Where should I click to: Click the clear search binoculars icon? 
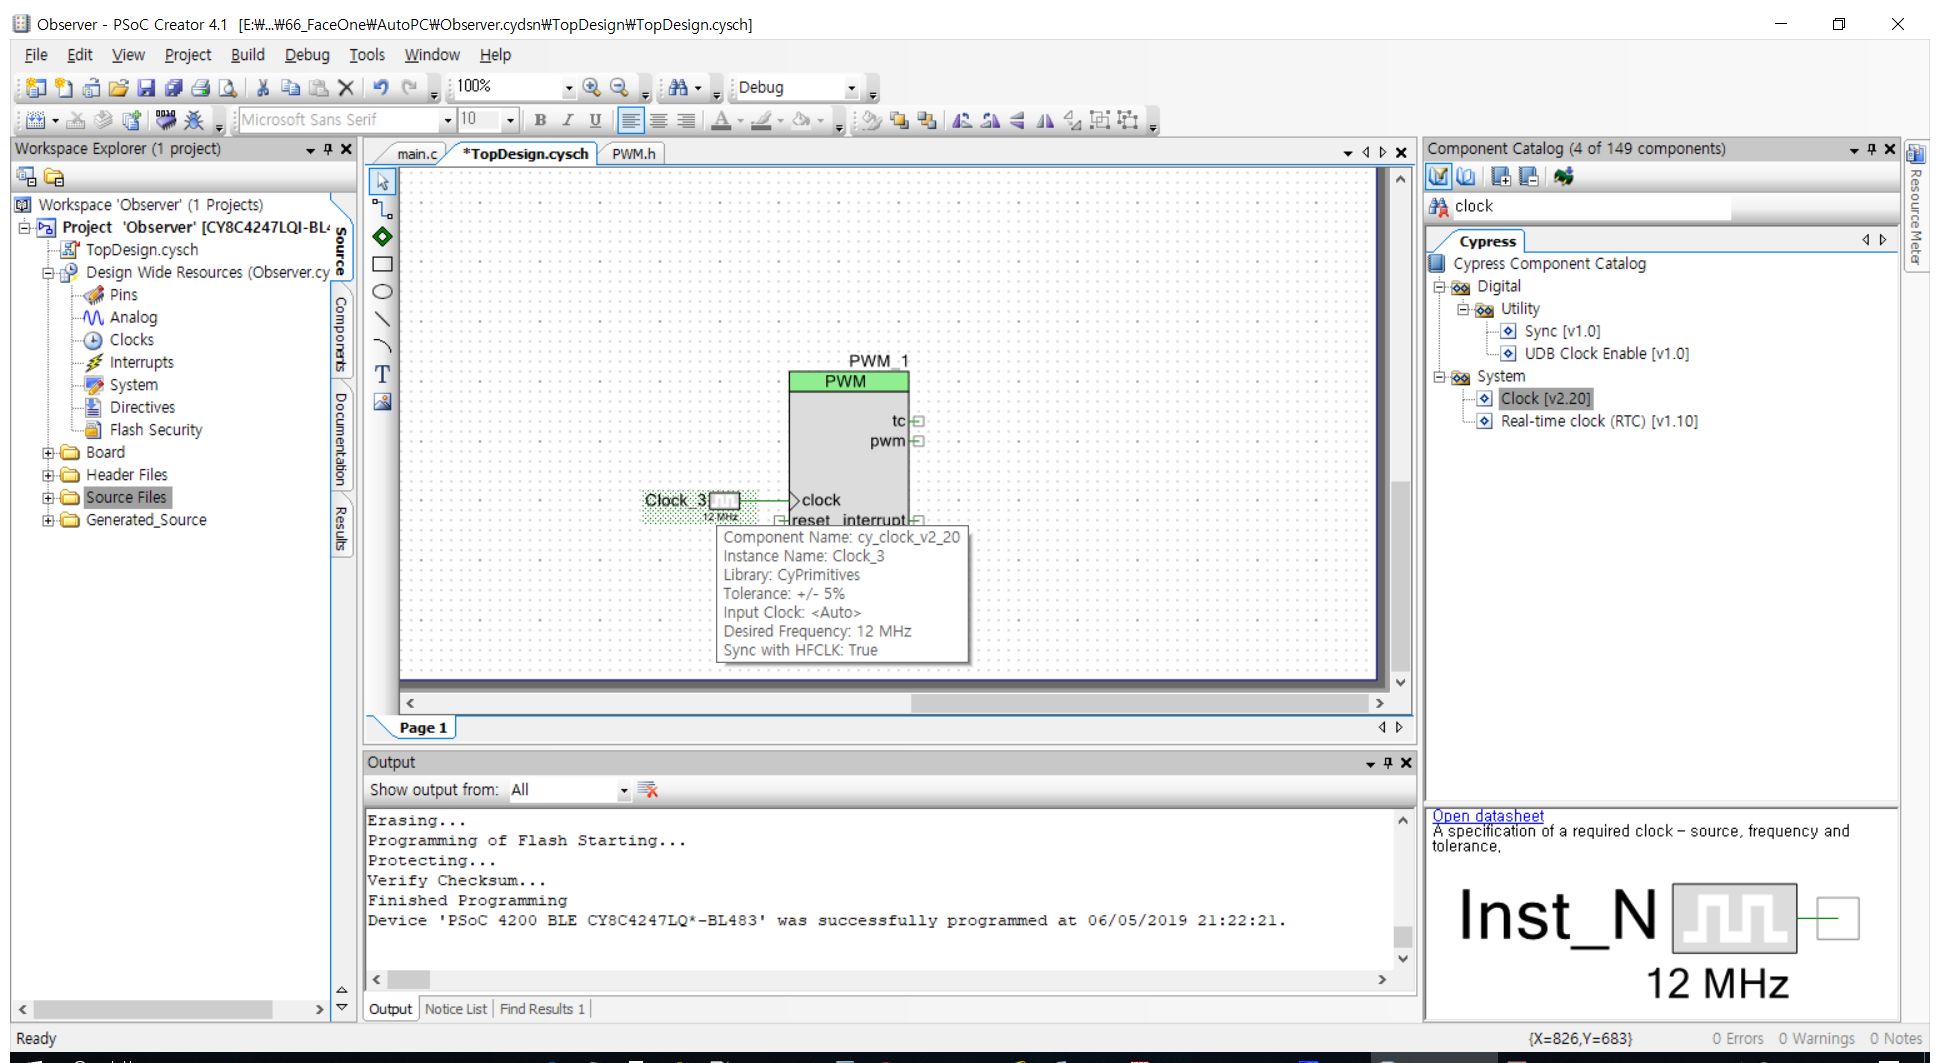coord(1439,207)
